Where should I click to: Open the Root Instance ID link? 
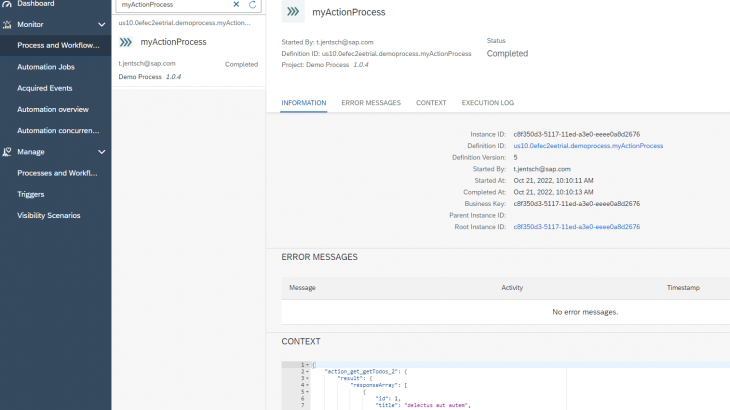pyautogui.click(x=576, y=227)
